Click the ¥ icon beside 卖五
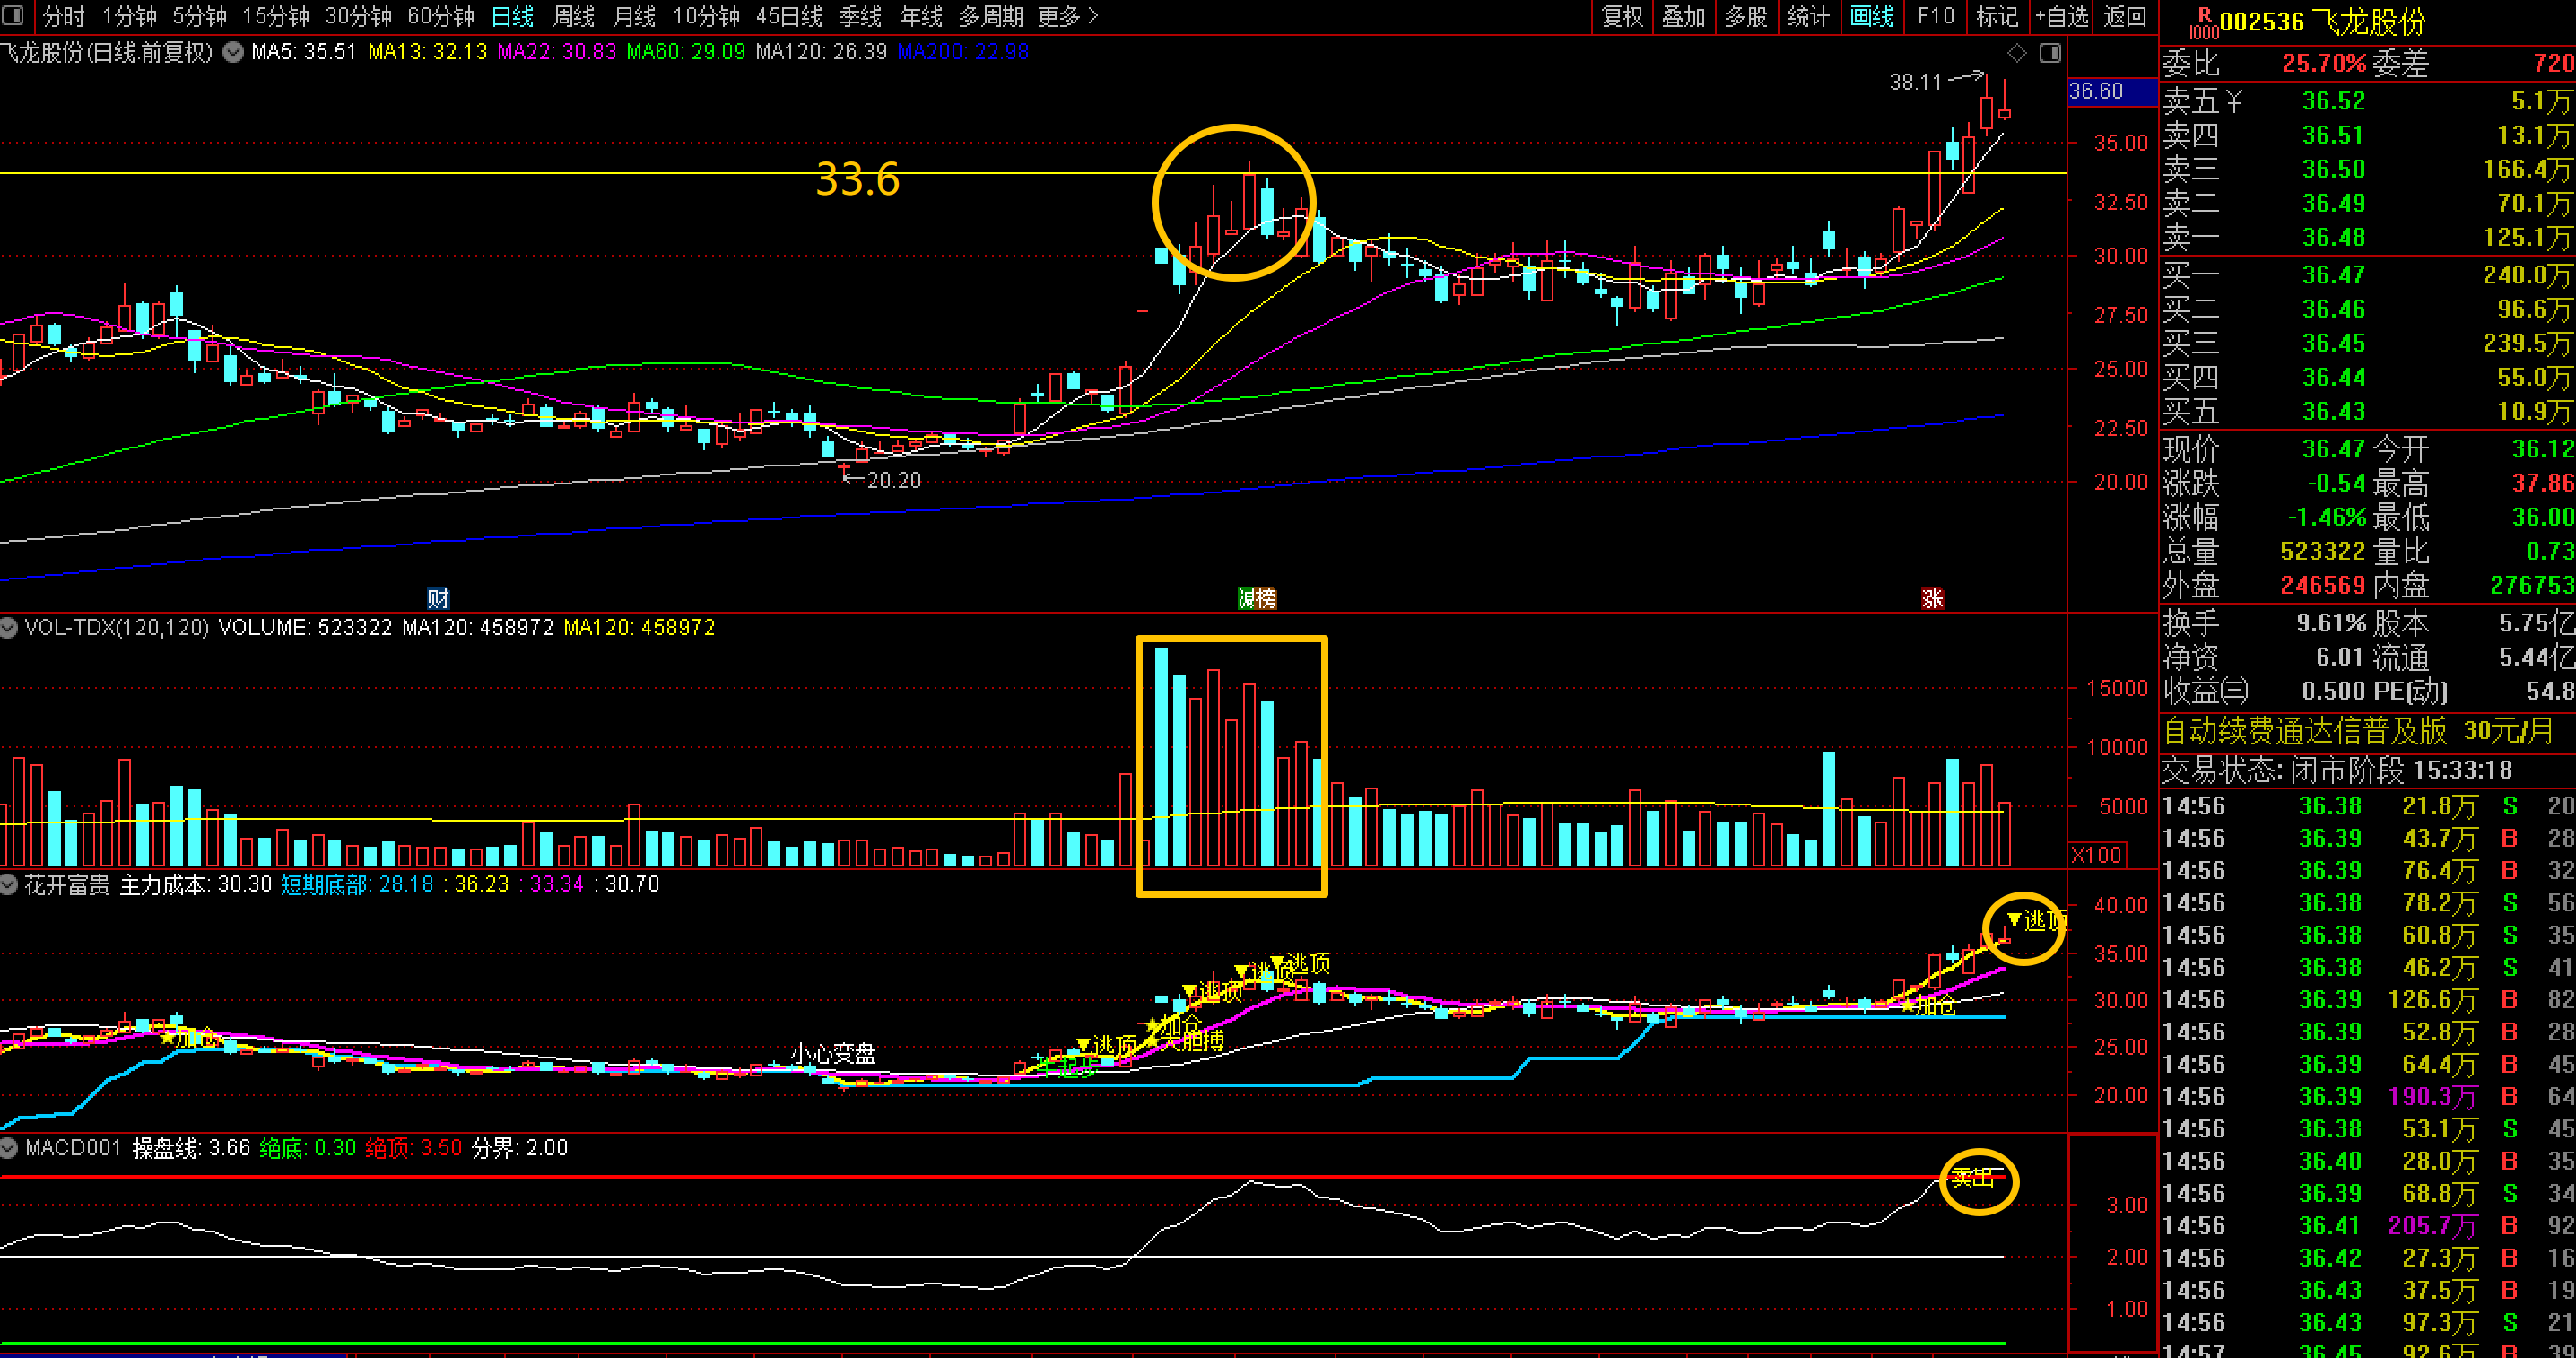The height and width of the screenshot is (1358, 2576). point(2234,101)
